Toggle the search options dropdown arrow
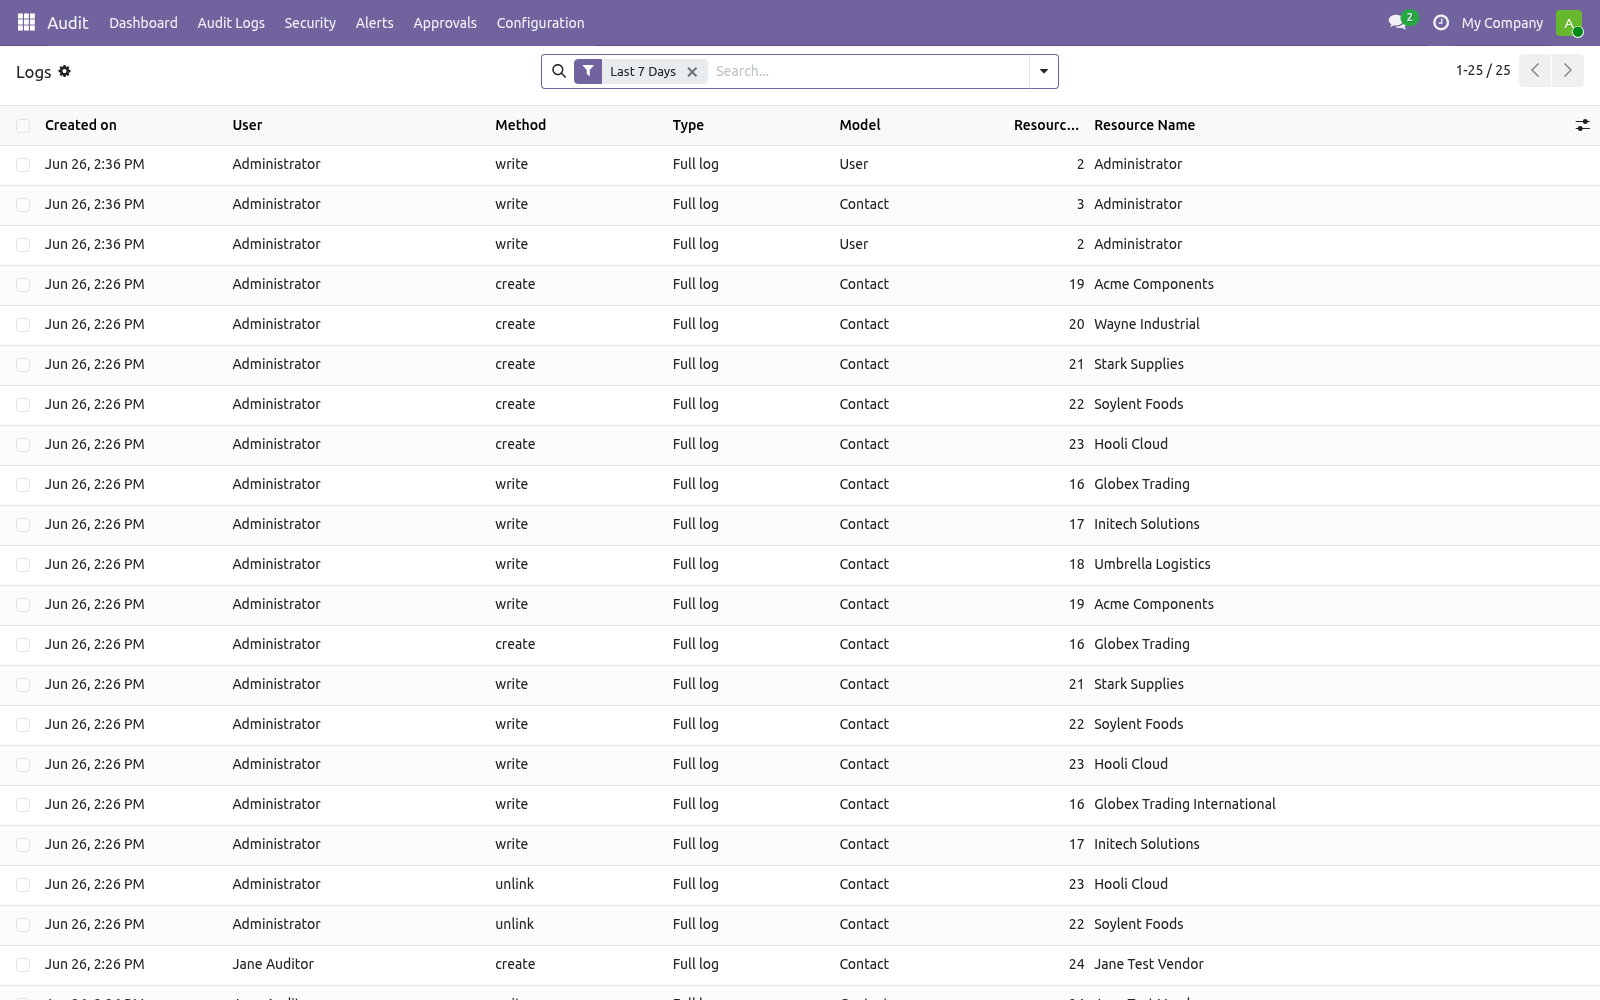The width and height of the screenshot is (1600, 1000). 1043,71
